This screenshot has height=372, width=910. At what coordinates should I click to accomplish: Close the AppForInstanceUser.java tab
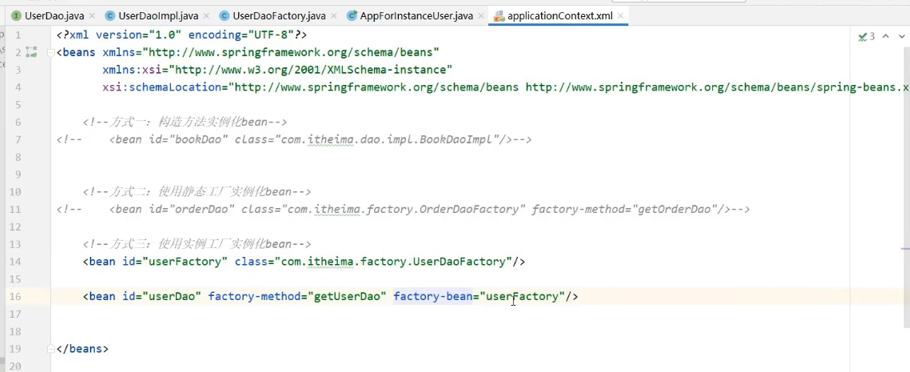pyautogui.click(x=481, y=16)
